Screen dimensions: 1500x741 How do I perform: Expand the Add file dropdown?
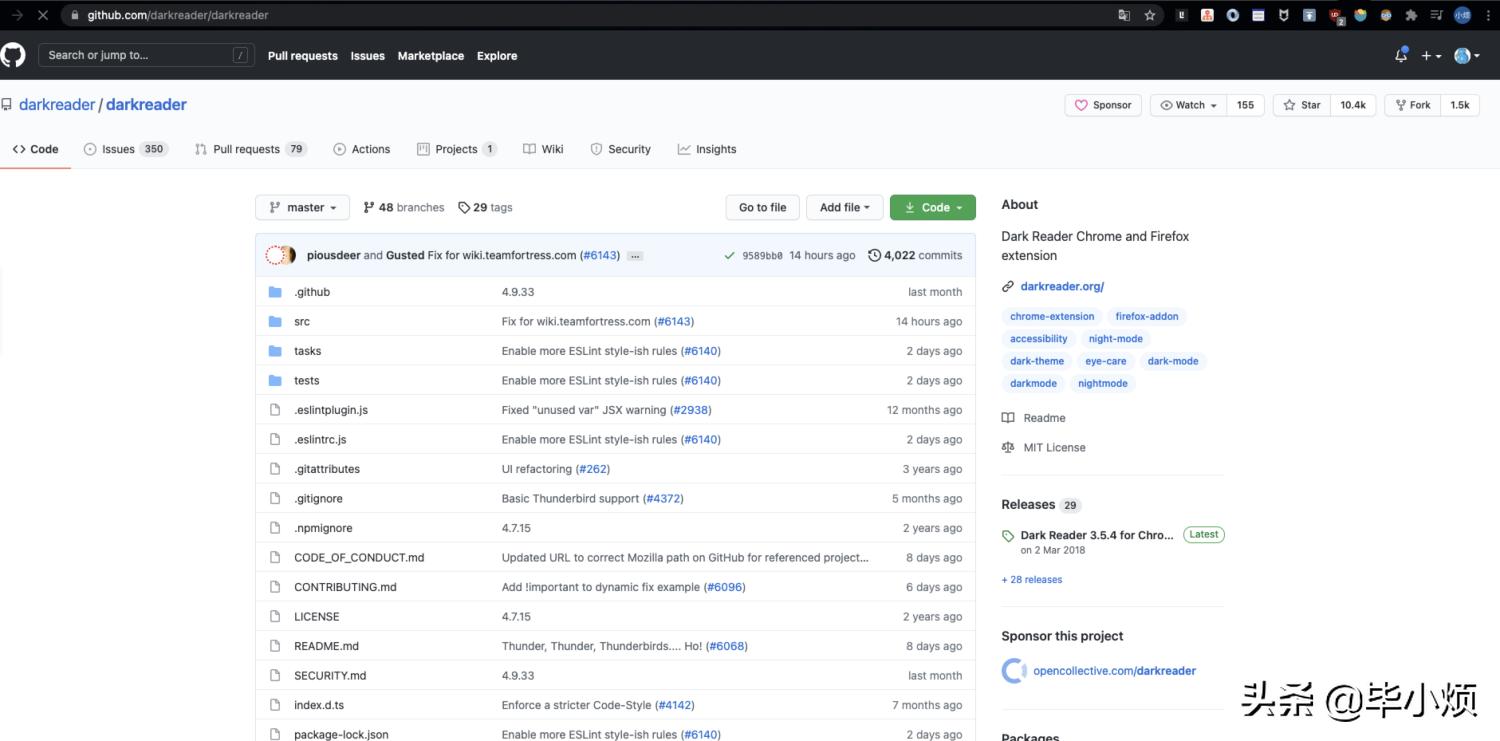pyautogui.click(x=845, y=207)
